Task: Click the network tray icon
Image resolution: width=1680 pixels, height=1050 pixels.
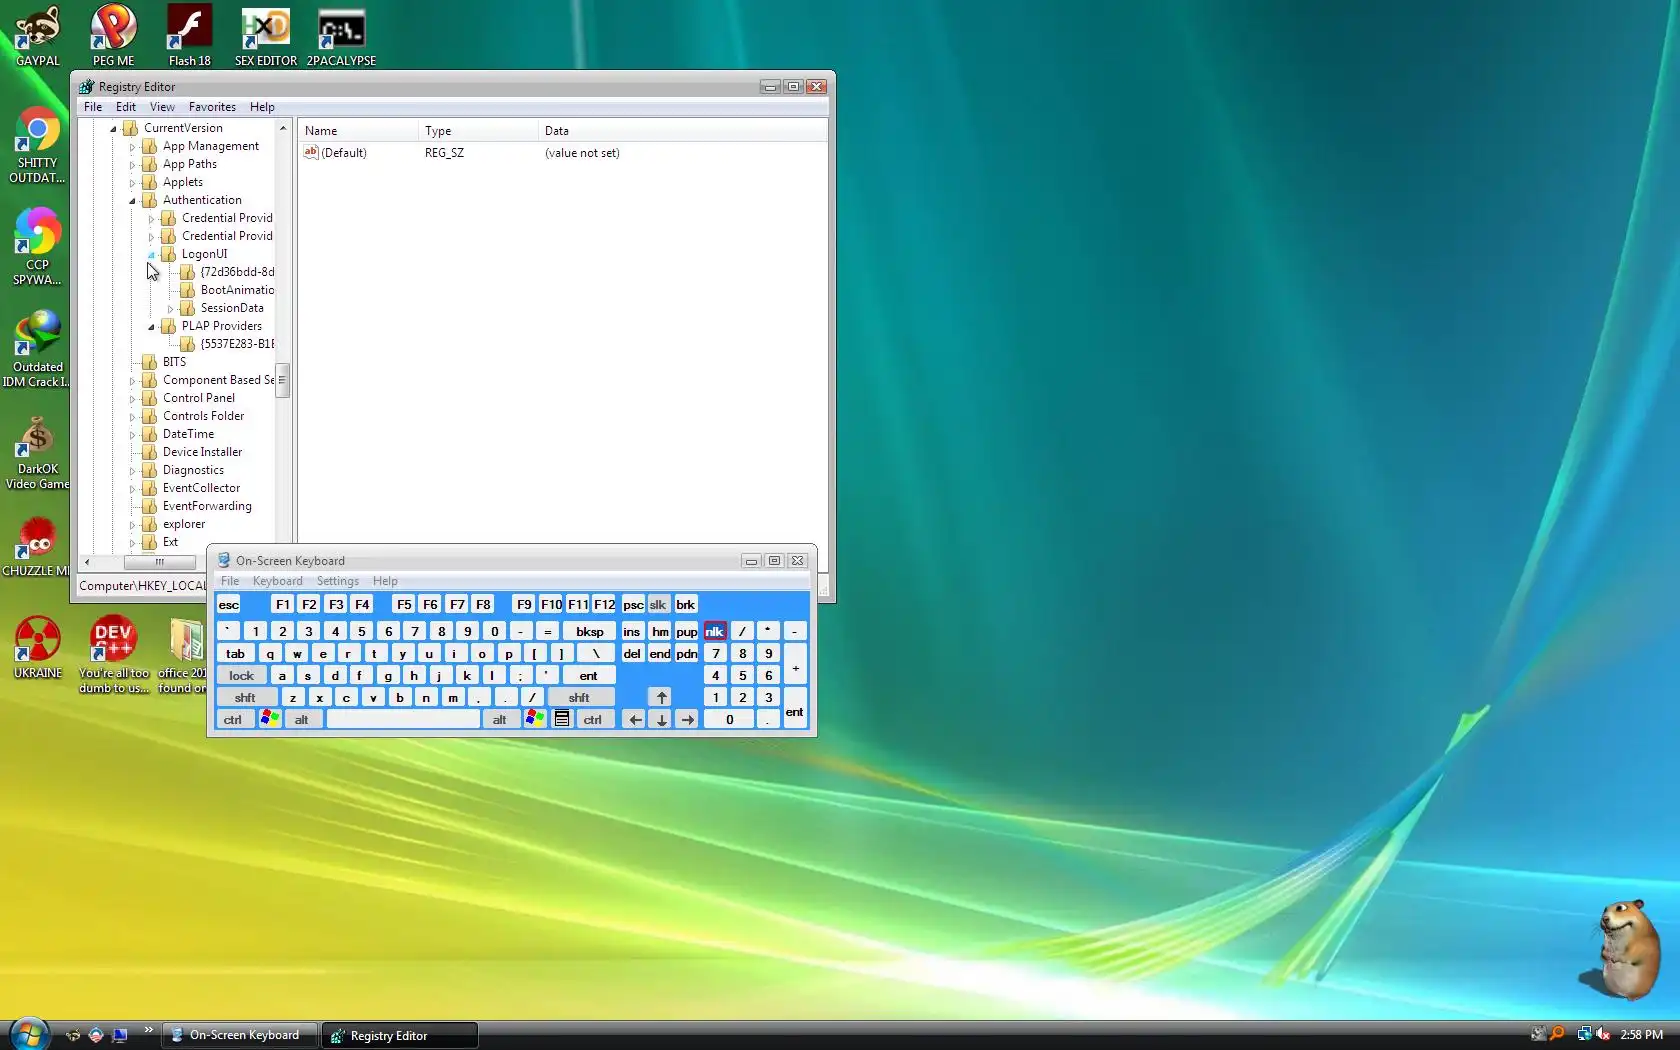Action: (x=1584, y=1034)
